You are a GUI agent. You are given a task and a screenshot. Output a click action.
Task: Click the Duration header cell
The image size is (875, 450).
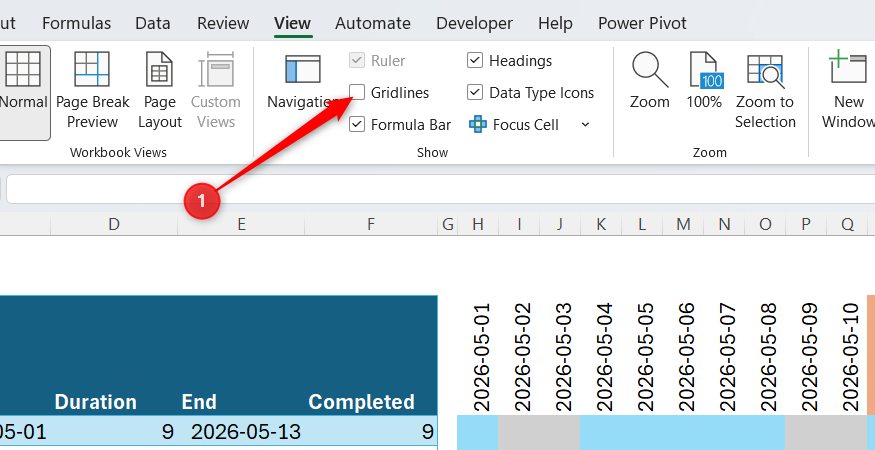pyautogui.click(x=114, y=355)
